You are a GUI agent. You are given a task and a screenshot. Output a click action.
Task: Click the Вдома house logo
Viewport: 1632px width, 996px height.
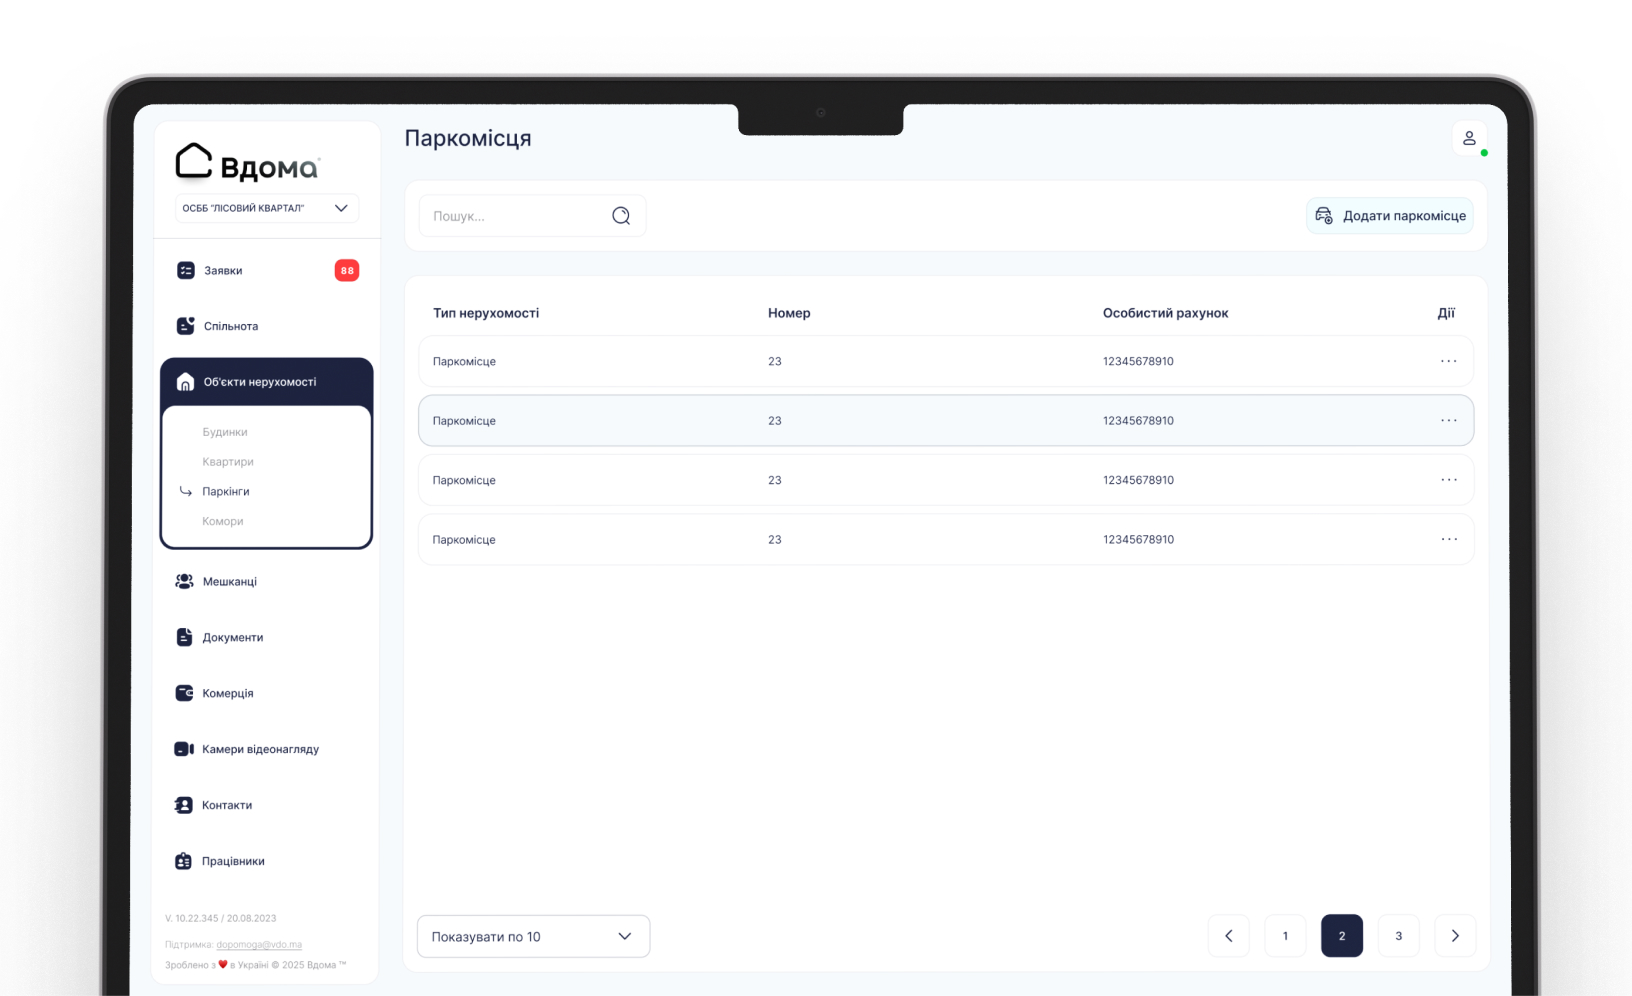tap(247, 164)
